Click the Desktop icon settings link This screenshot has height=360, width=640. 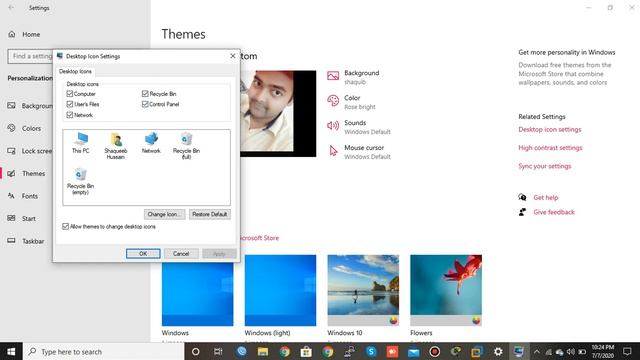(x=549, y=129)
